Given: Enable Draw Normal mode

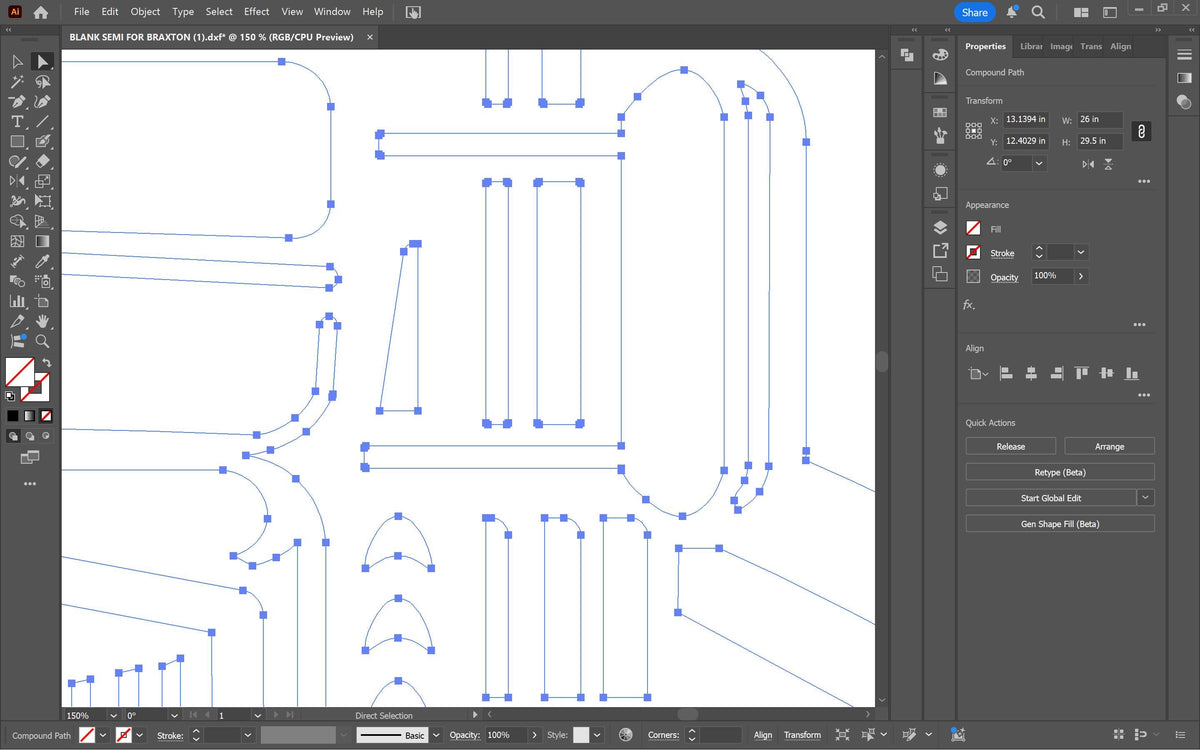Looking at the screenshot, I should 13,436.
